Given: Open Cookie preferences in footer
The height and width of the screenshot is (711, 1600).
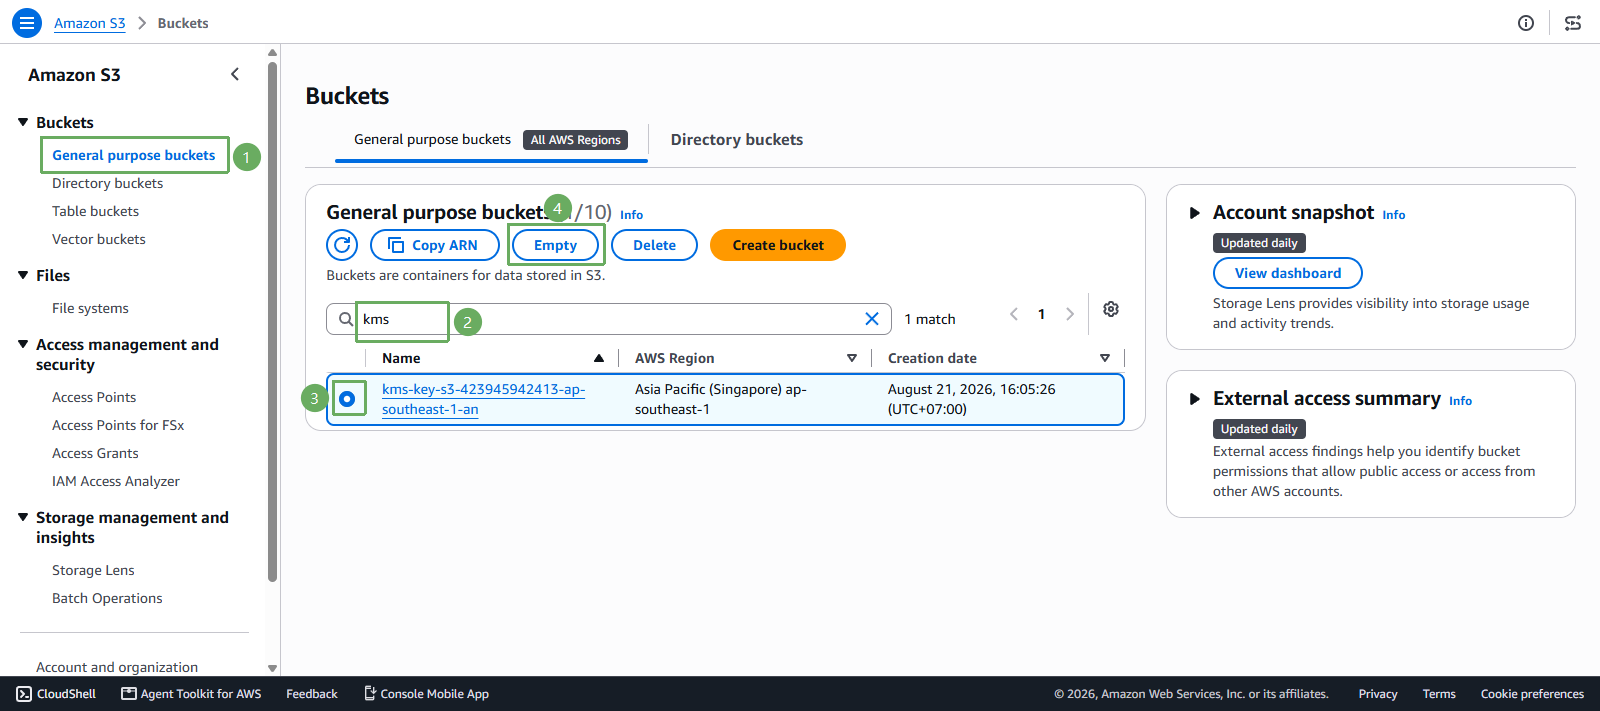Looking at the screenshot, I should click(x=1532, y=694).
